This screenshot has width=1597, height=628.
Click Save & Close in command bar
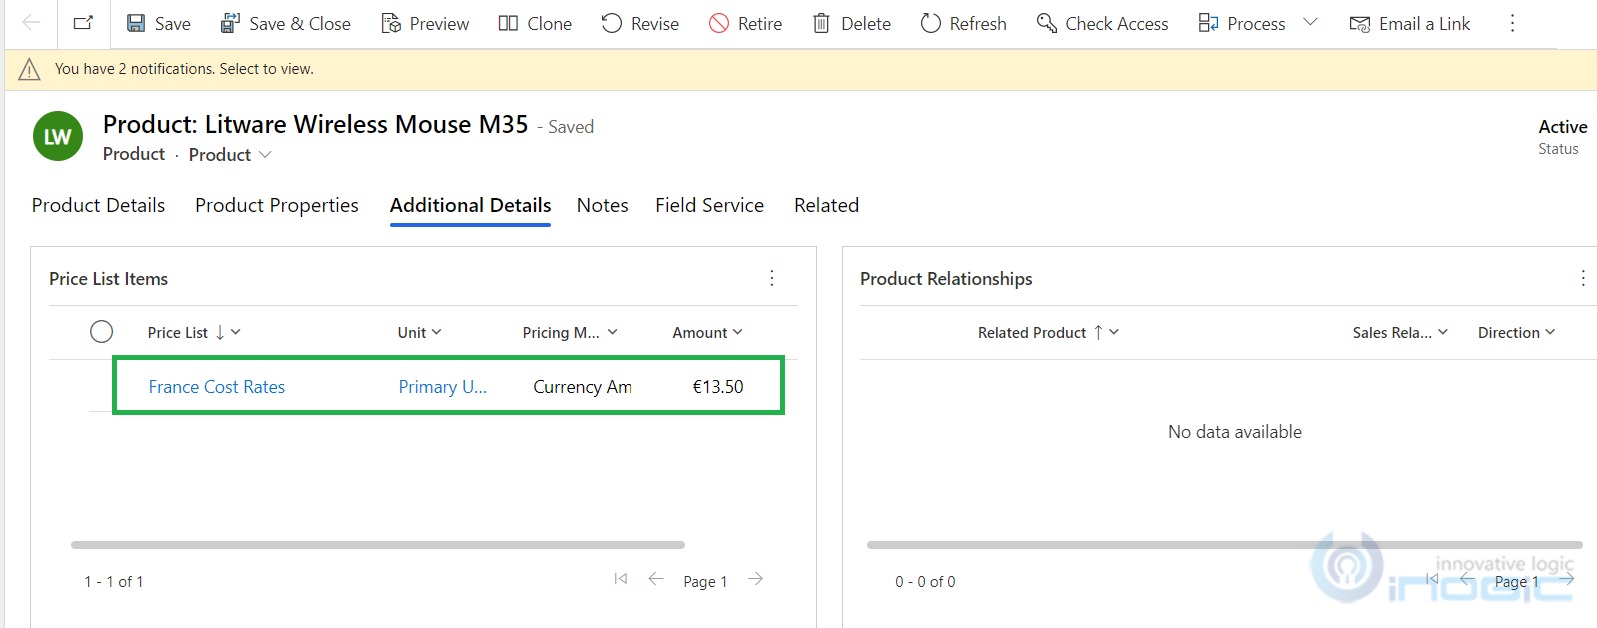click(285, 23)
